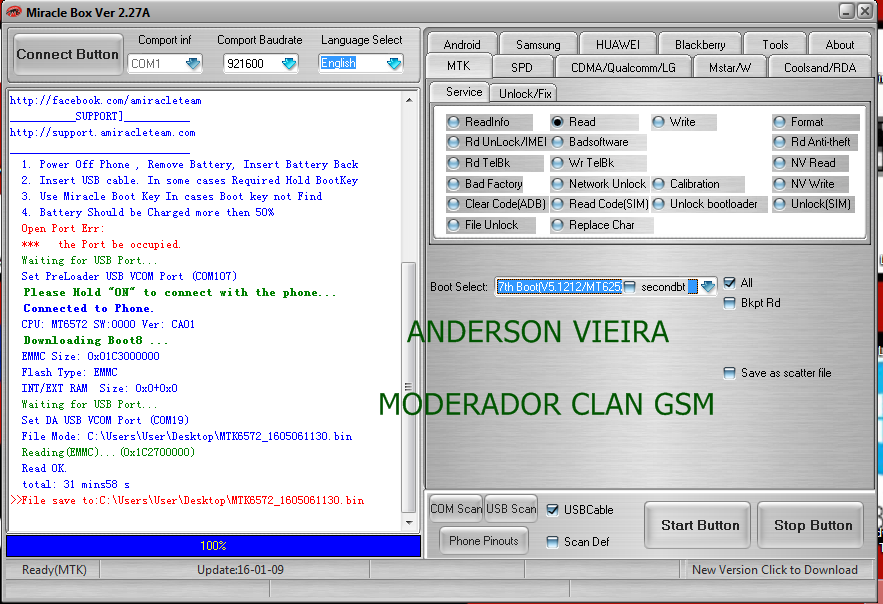Open the HUAWEI tab
Screen dimensions: 883x604
coord(618,44)
